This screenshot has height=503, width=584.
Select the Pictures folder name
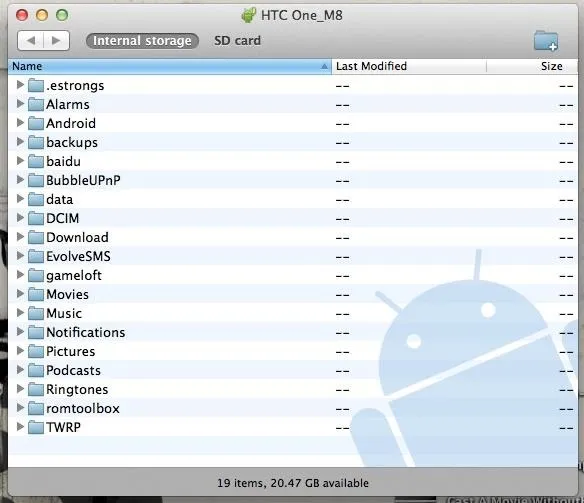tap(71, 351)
